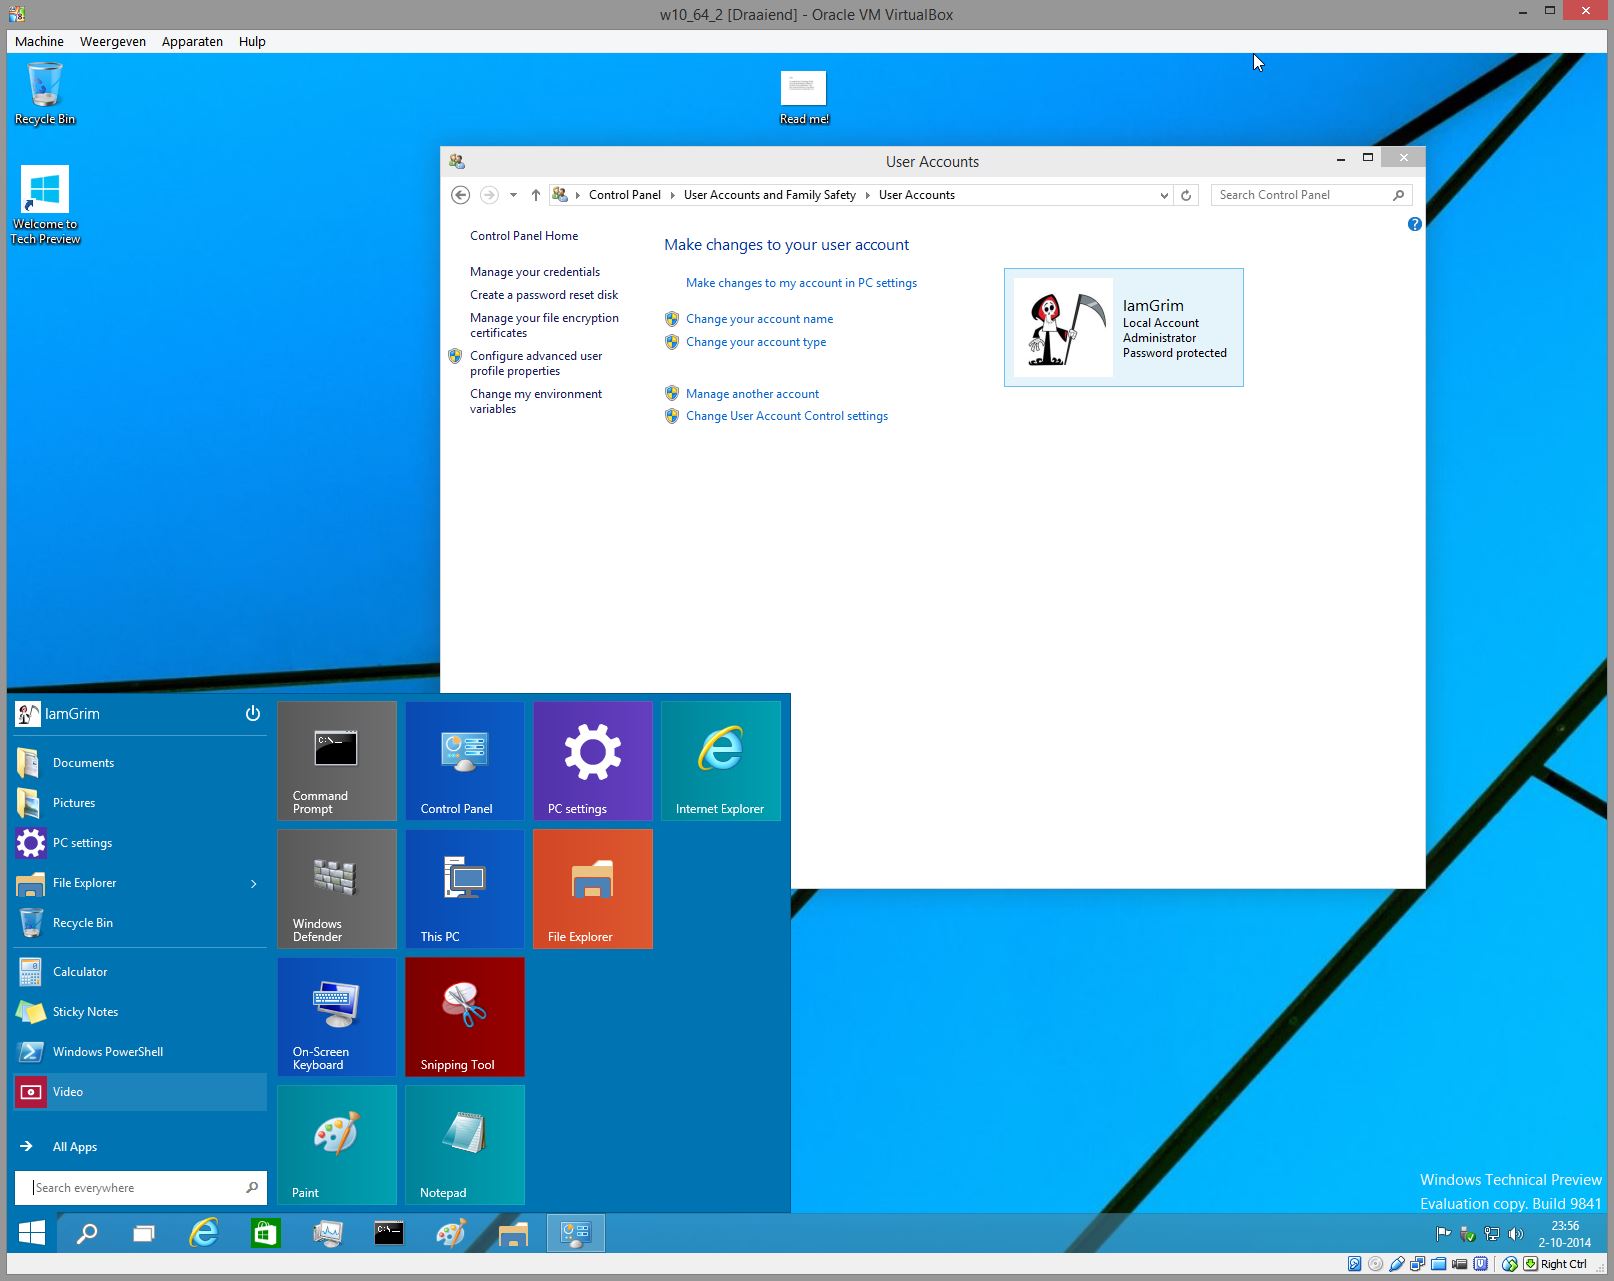Click the help question mark icon

point(1414,224)
